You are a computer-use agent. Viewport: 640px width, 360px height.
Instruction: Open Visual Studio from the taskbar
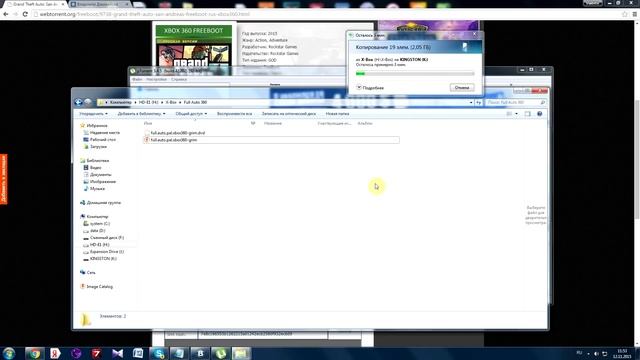pyautogui.click(x=117, y=353)
